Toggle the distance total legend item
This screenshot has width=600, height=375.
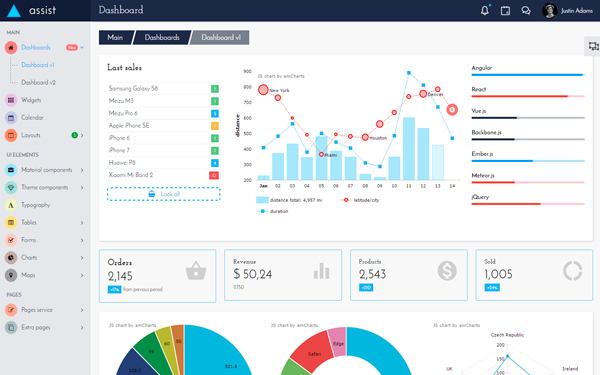click(289, 200)
